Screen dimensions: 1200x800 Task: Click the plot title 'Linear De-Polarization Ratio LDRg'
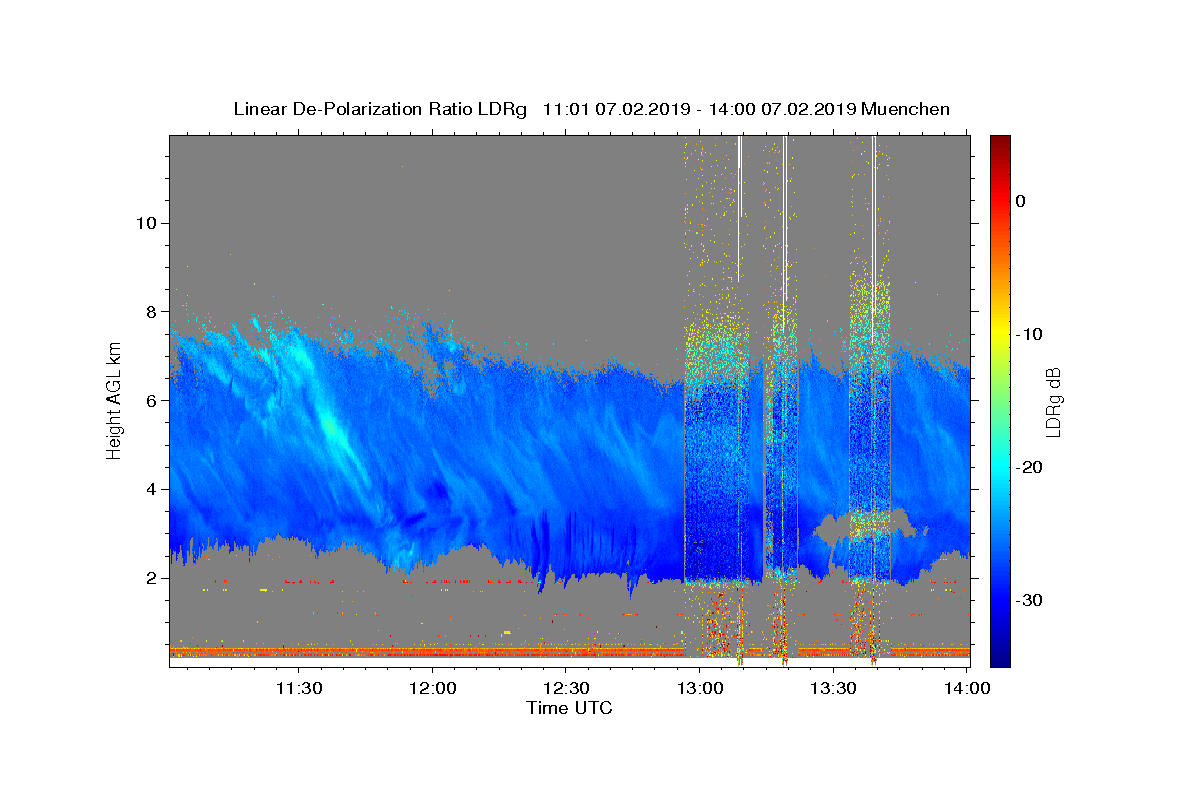tap(379, 109)
